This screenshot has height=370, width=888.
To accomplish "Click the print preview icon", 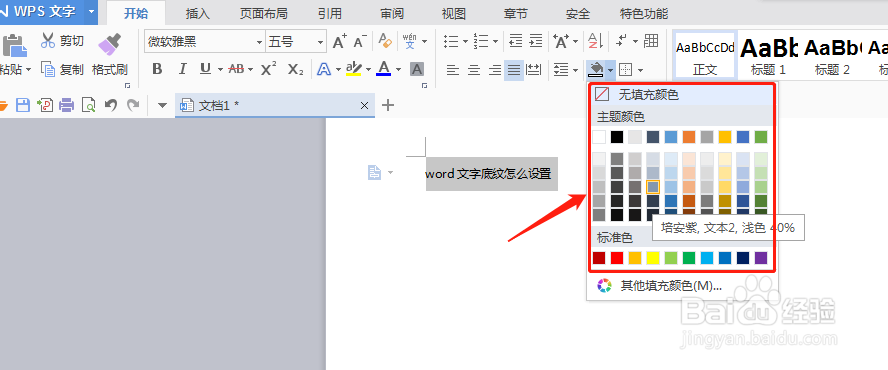I will coord(88,105).
